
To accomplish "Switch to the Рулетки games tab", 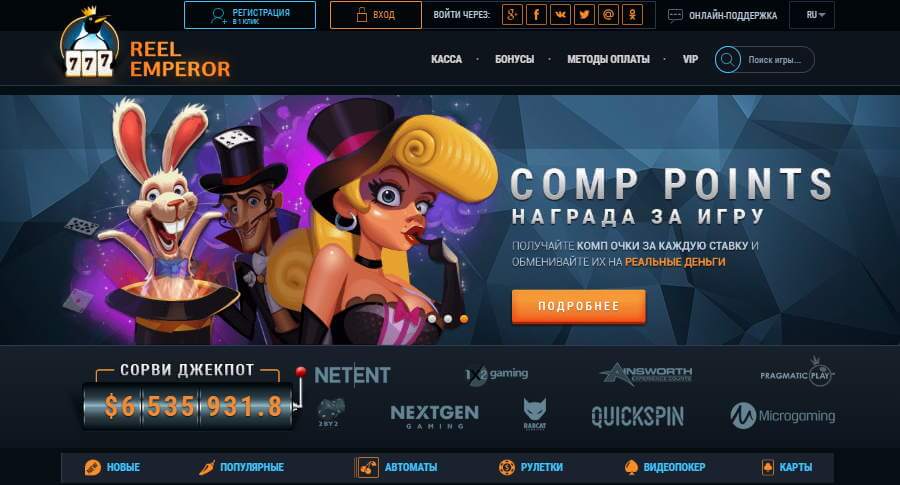I will click(530, 467).
